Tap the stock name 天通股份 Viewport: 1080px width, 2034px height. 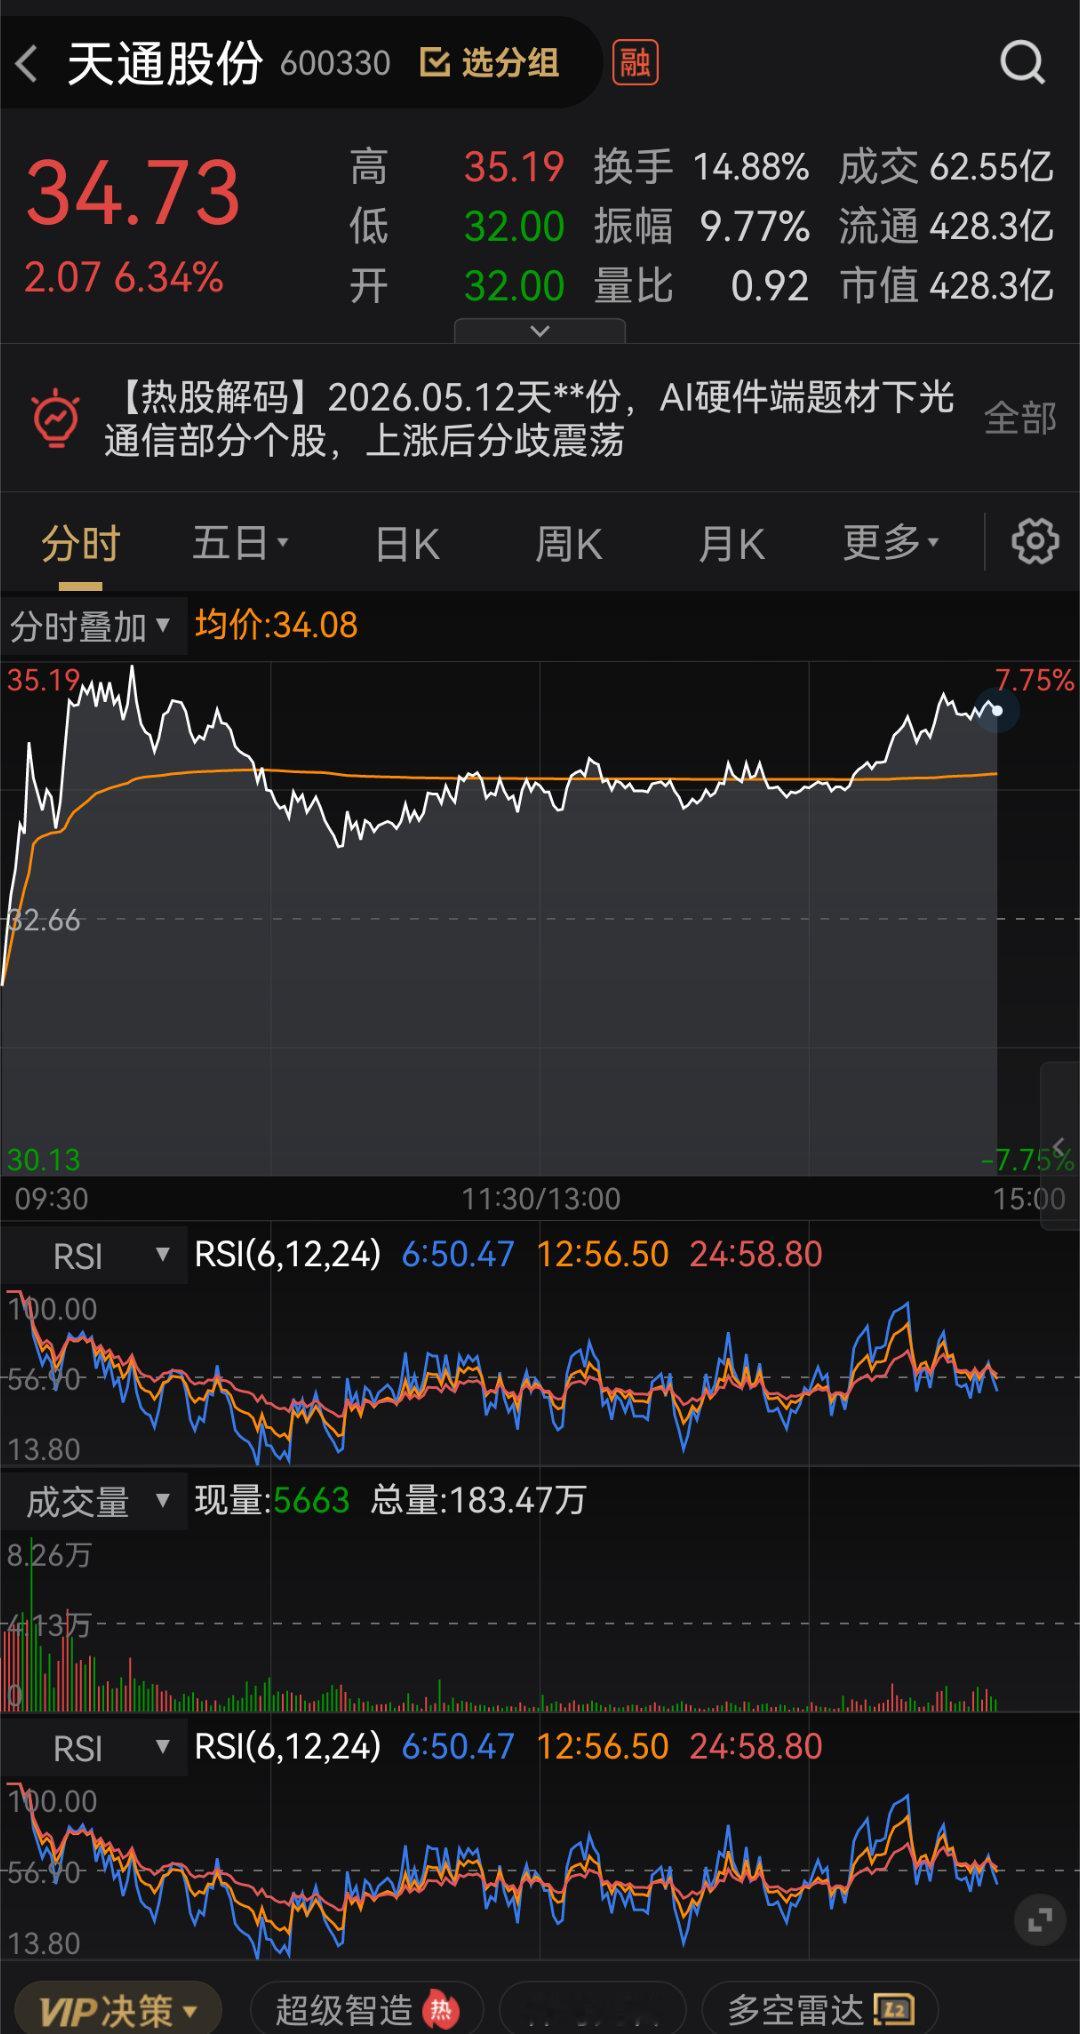click(x=165, y=63)
